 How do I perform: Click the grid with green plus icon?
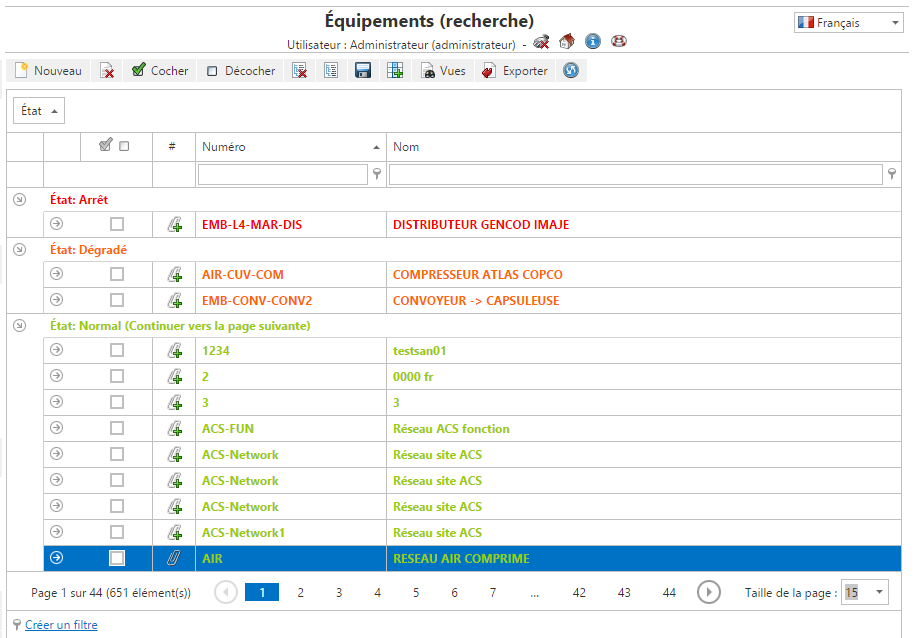395,71
